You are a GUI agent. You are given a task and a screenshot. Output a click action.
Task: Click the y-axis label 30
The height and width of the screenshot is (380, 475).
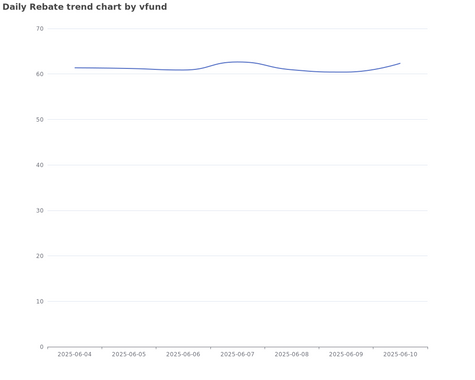pyautogui.click(x=40, y=210)
